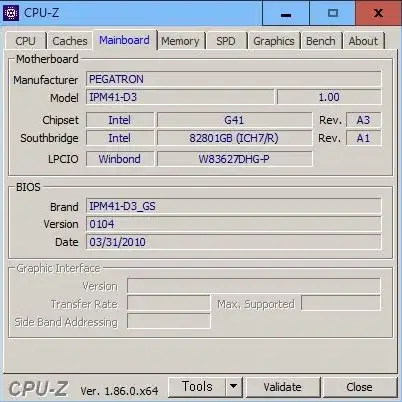402x402 pixels.
Task: Click the southbridge revision A1 value
Action: pyautogui.click(x=363, y=138)
